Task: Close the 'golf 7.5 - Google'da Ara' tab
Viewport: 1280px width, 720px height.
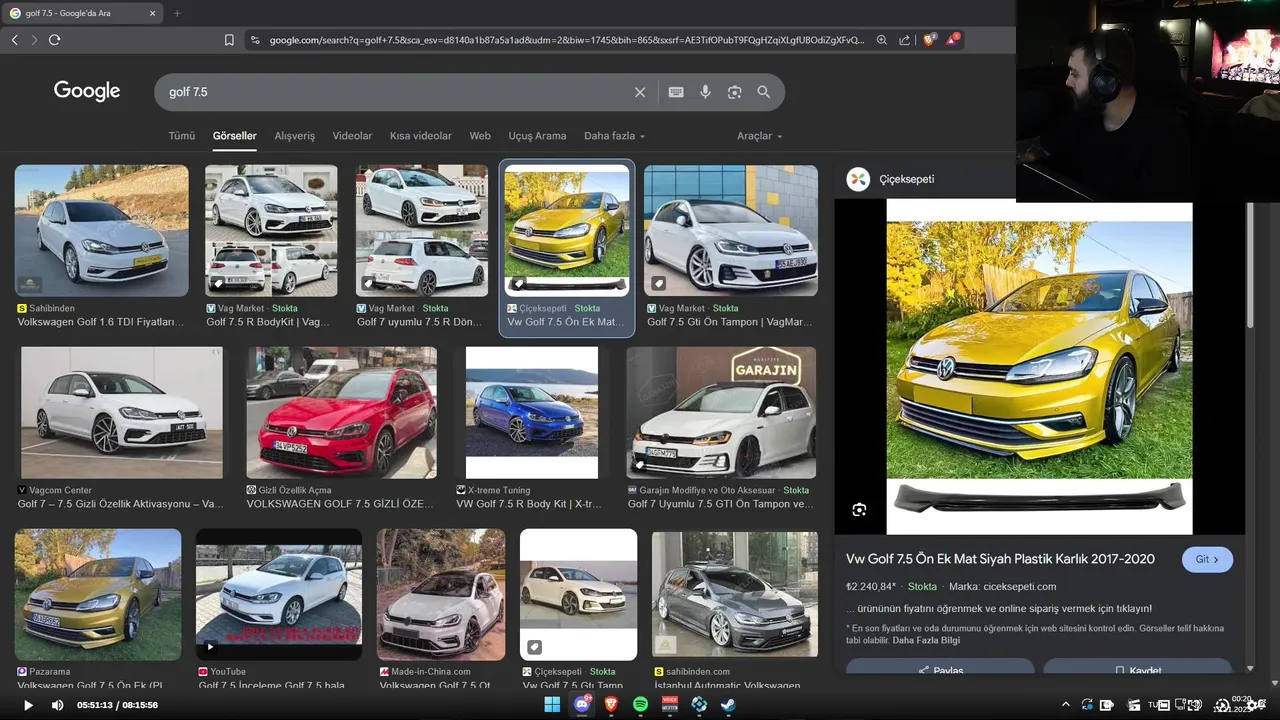Action: pyautogui.click(x=152, y=13)
